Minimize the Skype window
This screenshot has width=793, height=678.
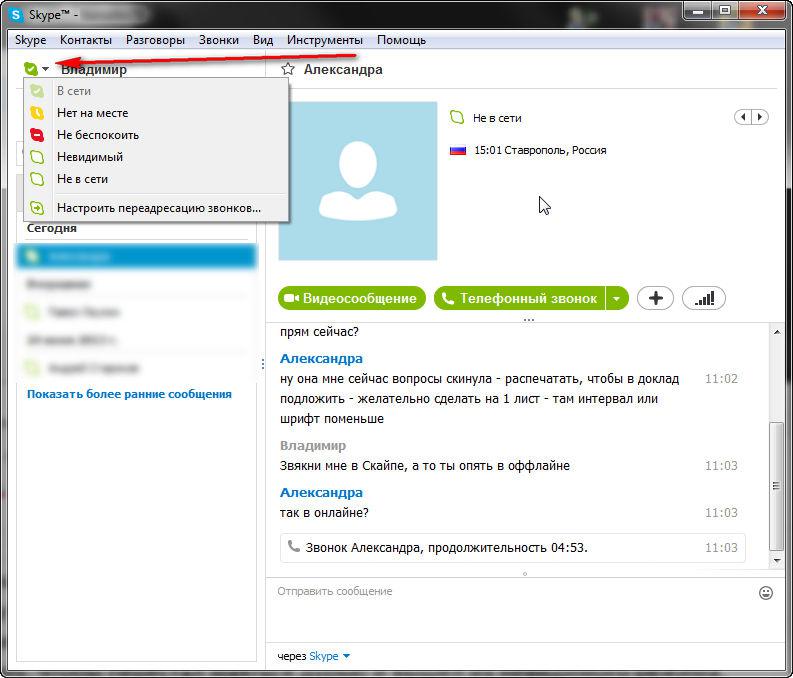698,11
